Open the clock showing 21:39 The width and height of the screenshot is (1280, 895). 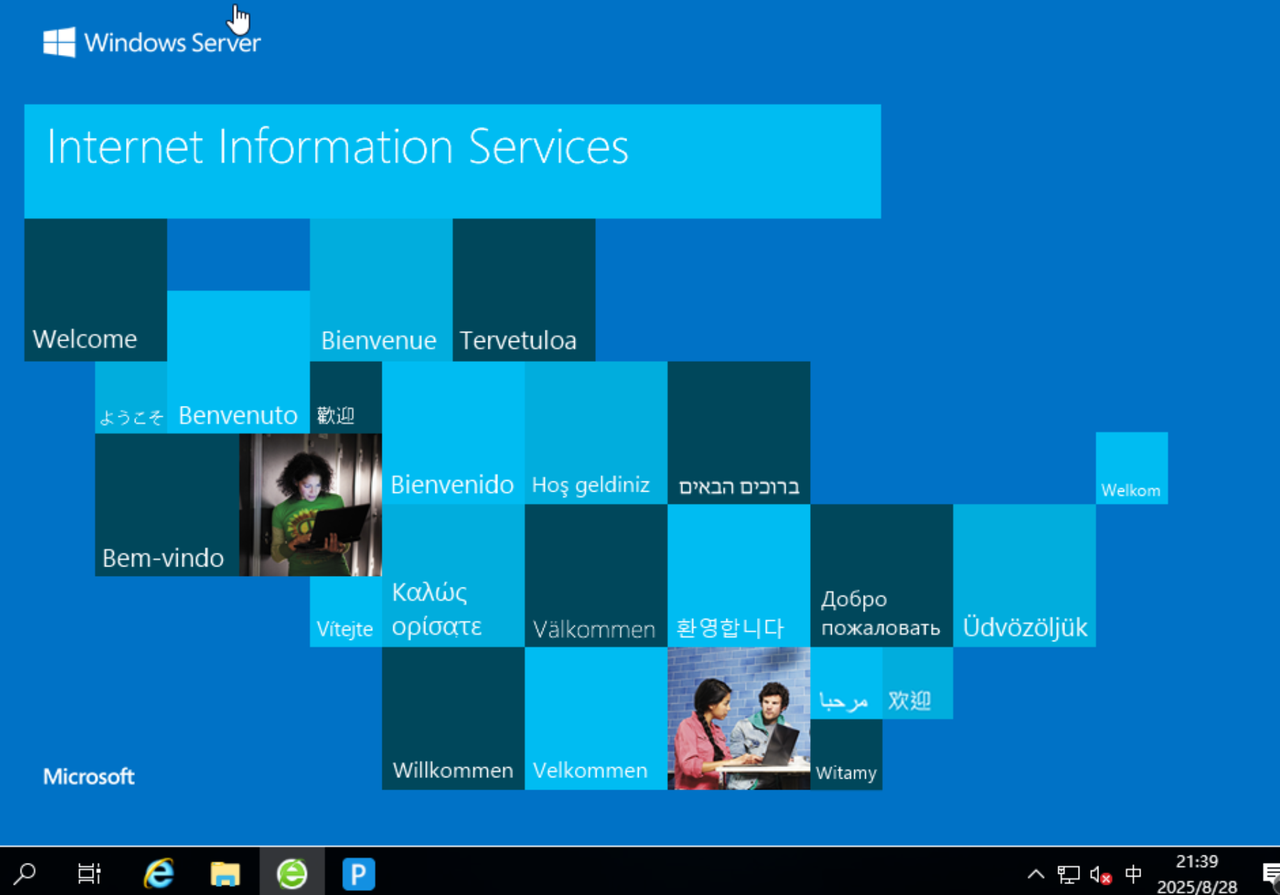click(1197, 873)
